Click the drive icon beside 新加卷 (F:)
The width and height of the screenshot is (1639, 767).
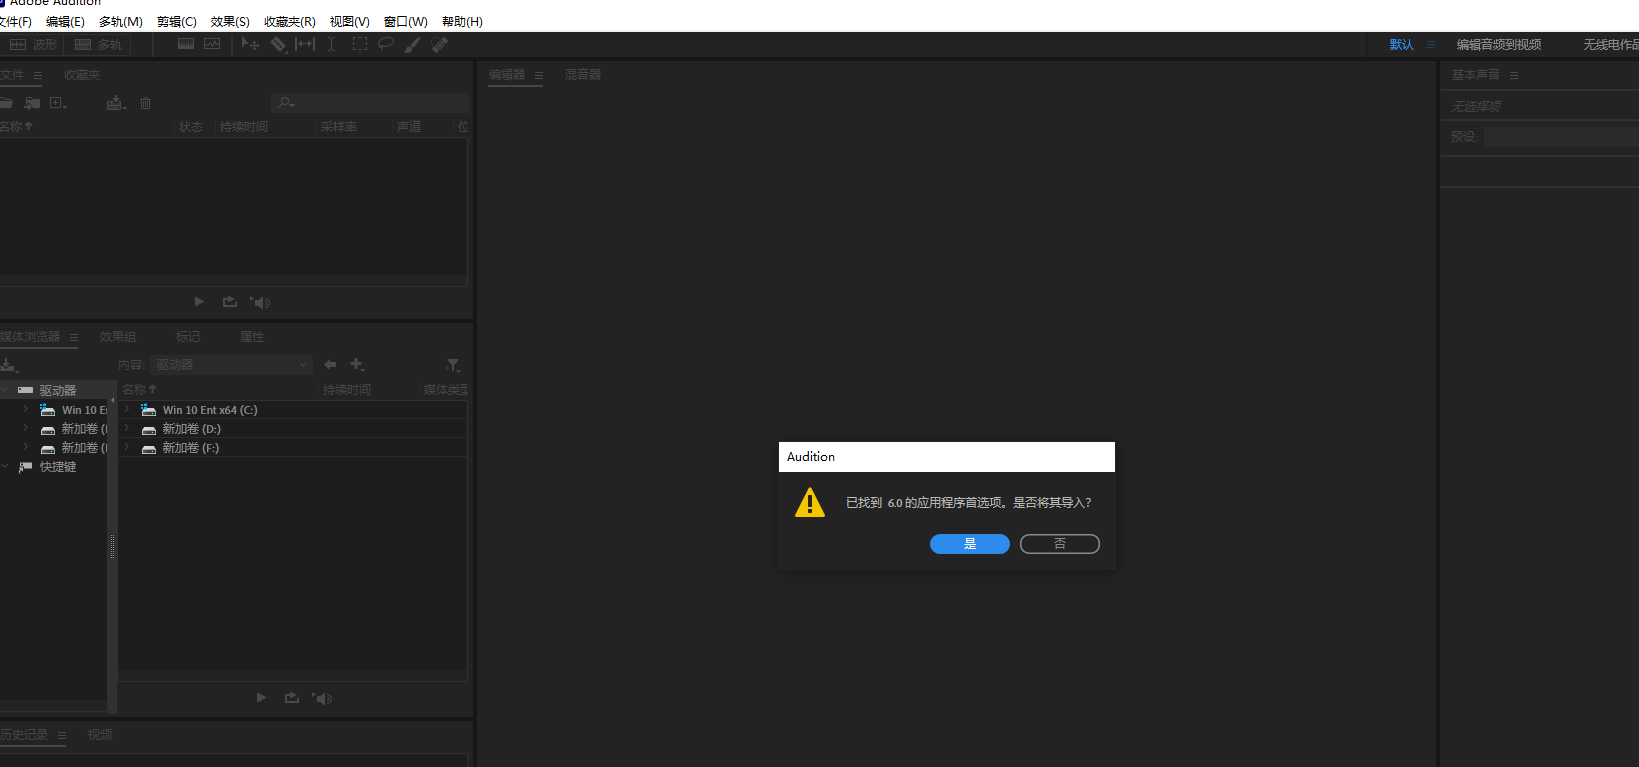(149, 448)
